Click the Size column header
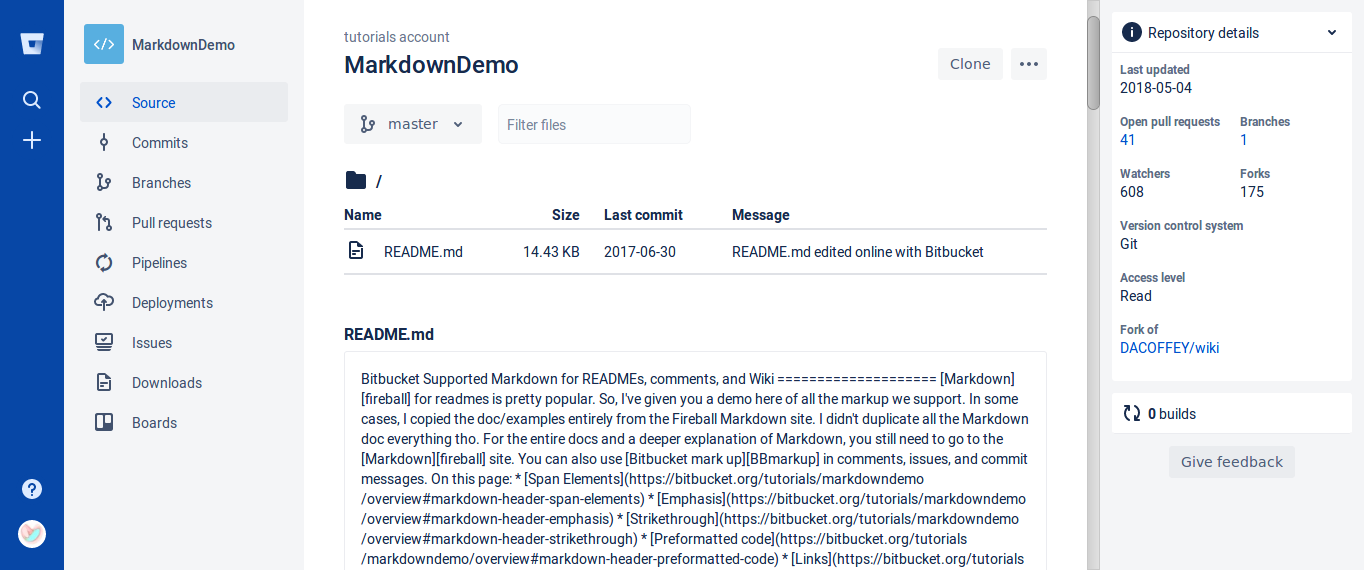Screen dimensions: 1364x570 (566, 215)
